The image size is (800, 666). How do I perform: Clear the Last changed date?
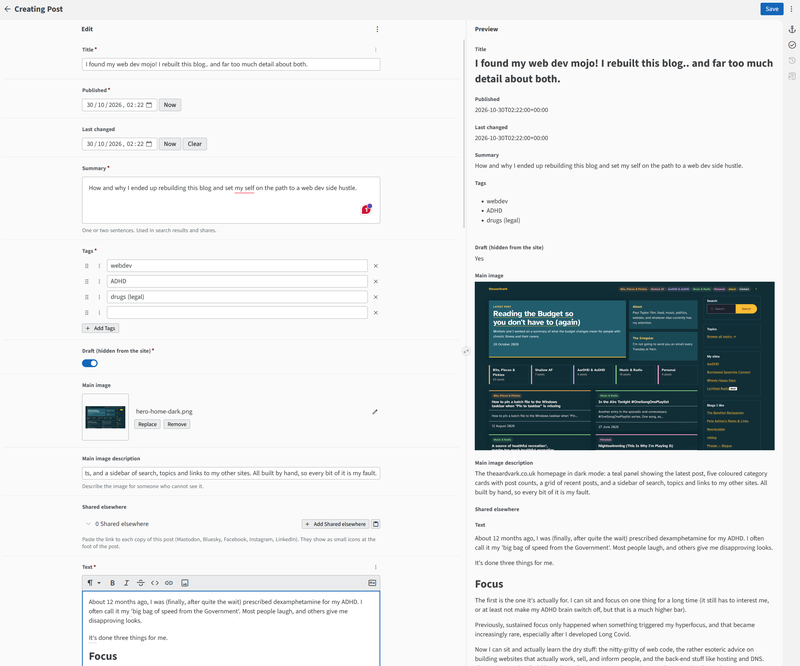(194, 144)
